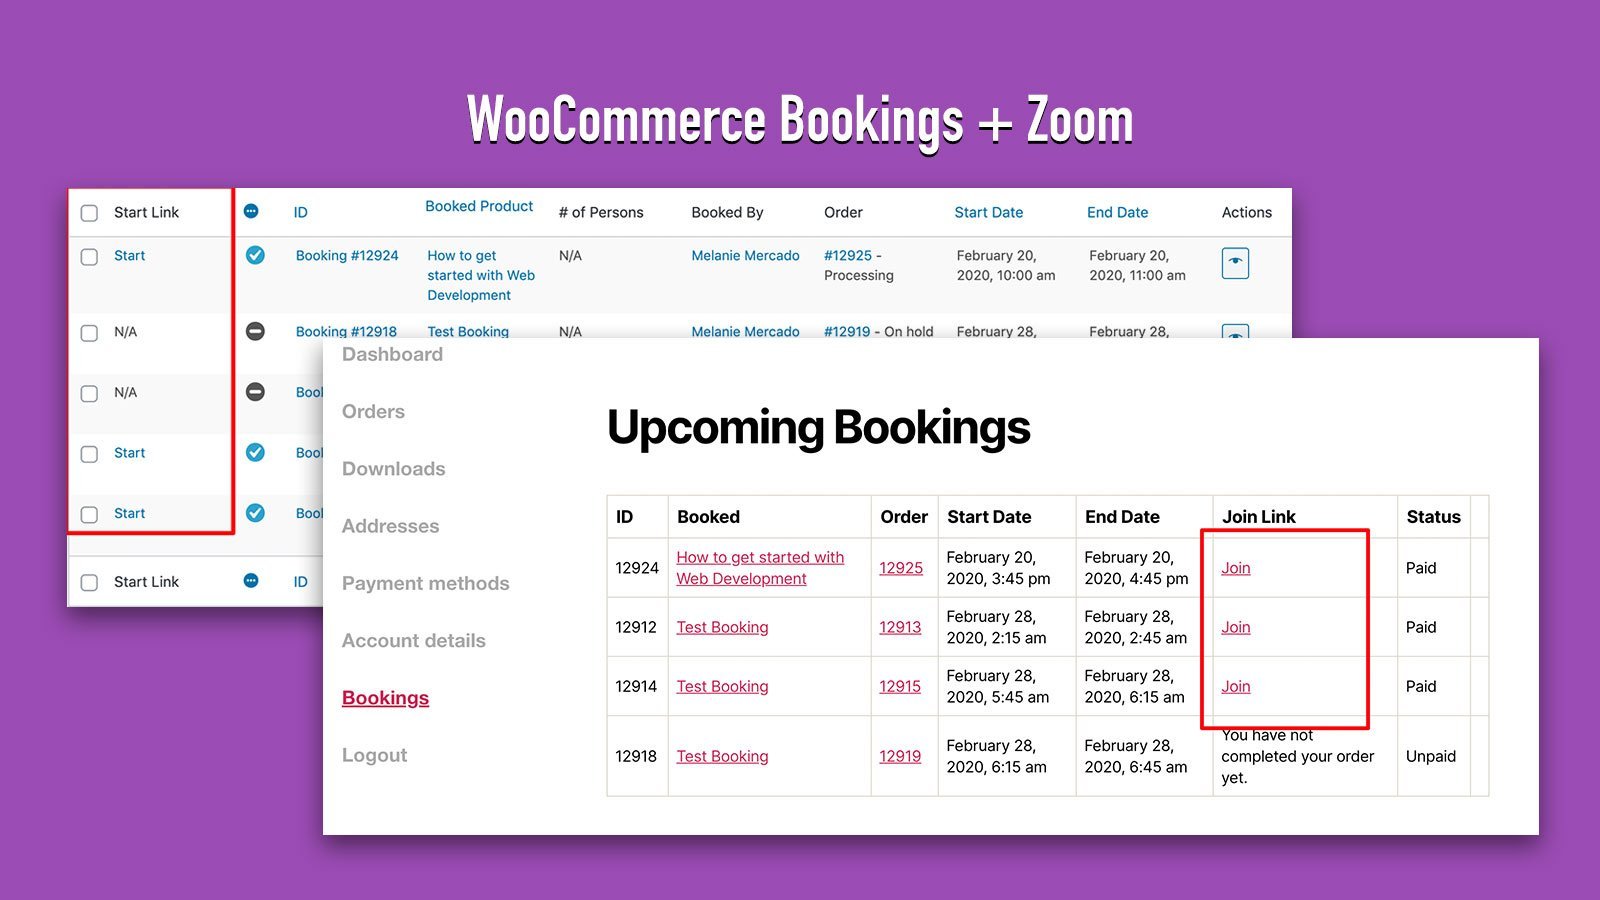Viewport: 1600px width, 900px height.
Task: Tick the checkbox of the fourth booking row
Action: pyautogui.click(x=89, y=454)
